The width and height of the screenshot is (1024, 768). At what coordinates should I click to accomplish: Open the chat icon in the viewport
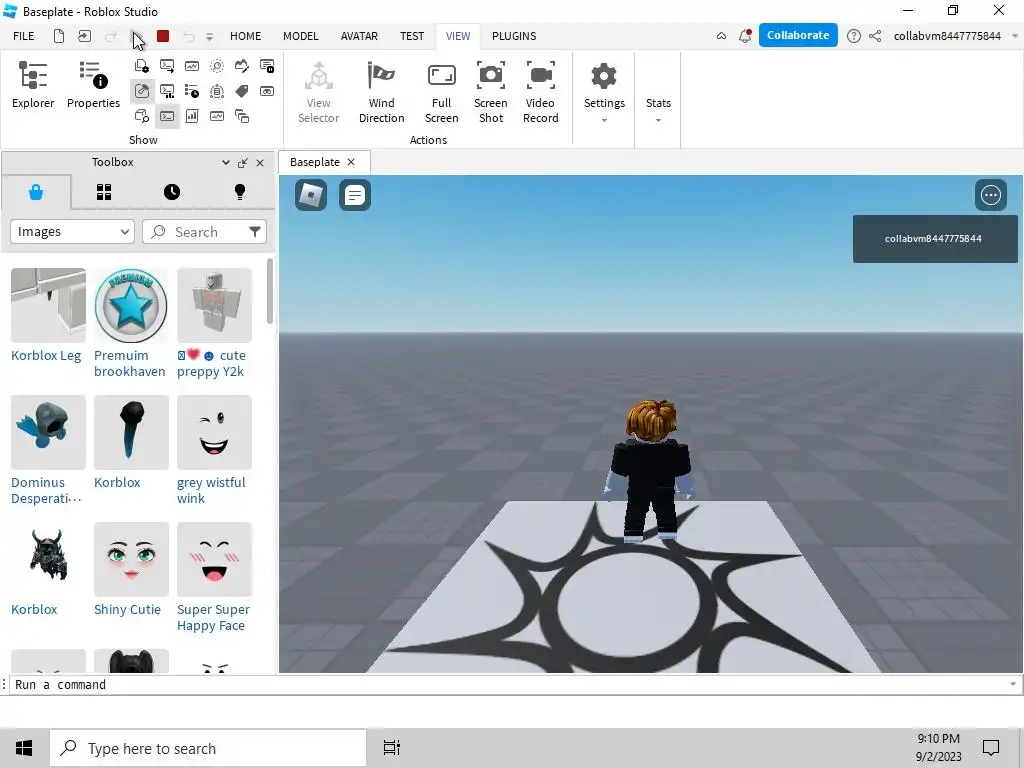[355, 195]
